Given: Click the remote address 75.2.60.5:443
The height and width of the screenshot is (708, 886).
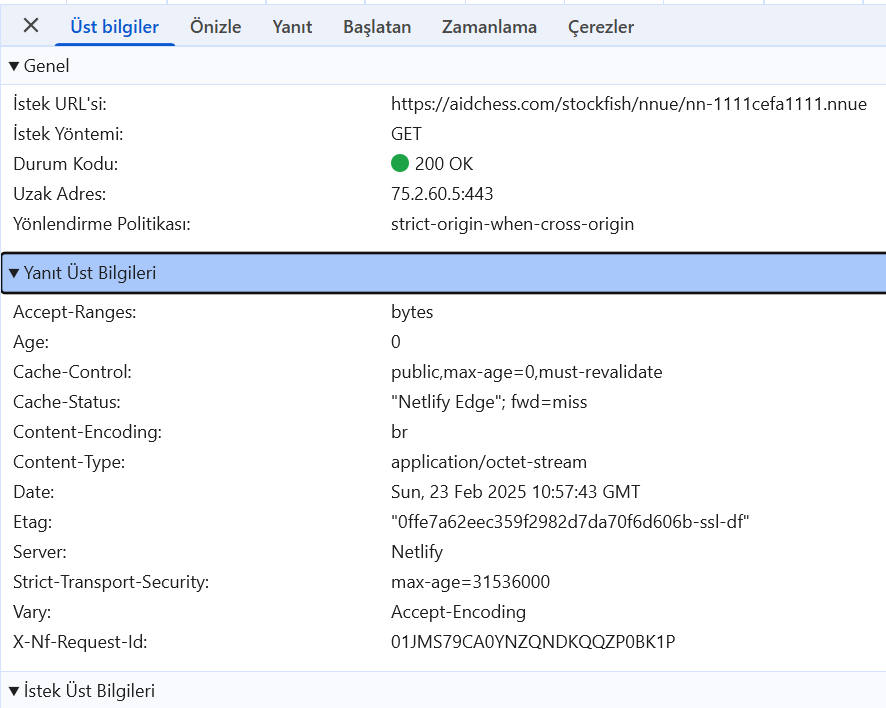Looking at the screenshot, I should tap(442, 194).
